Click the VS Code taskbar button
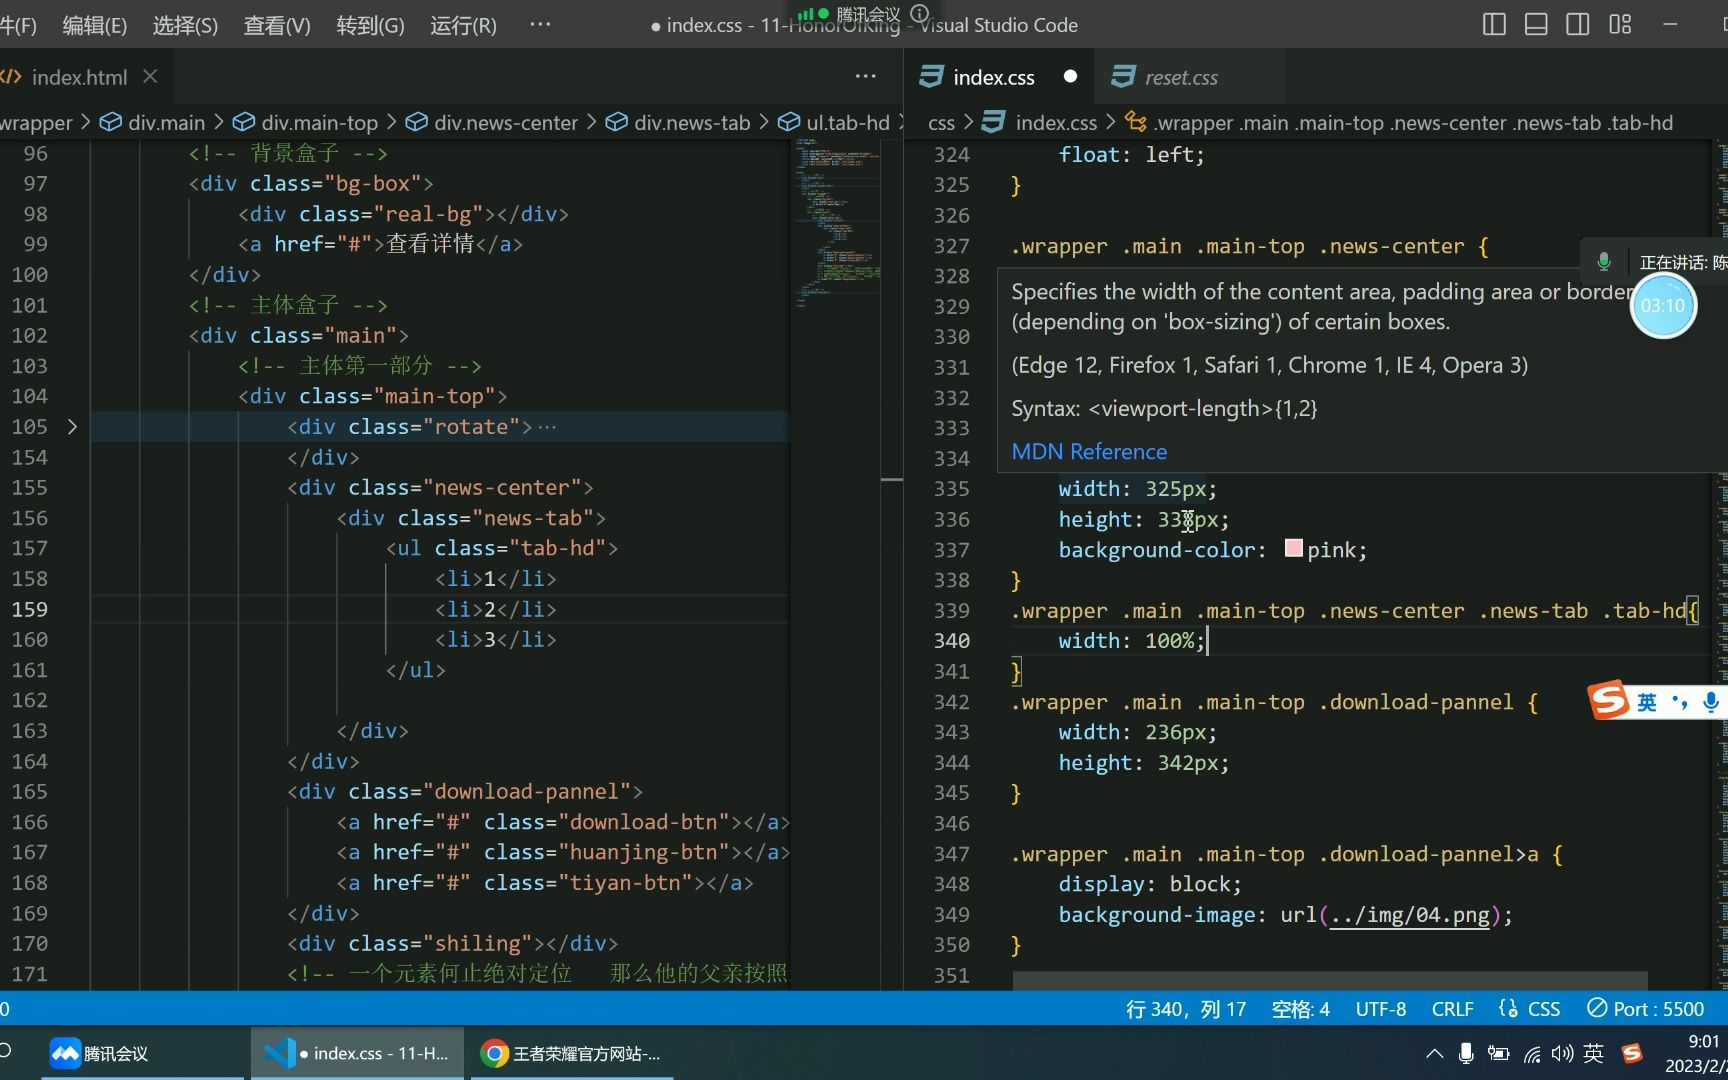 pyautogui.click(x=357, y=1053)
